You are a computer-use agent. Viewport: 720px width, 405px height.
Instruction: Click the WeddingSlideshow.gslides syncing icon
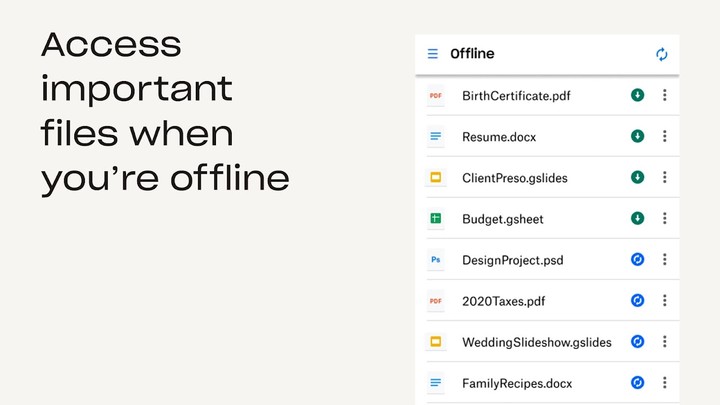click(637, 342)
